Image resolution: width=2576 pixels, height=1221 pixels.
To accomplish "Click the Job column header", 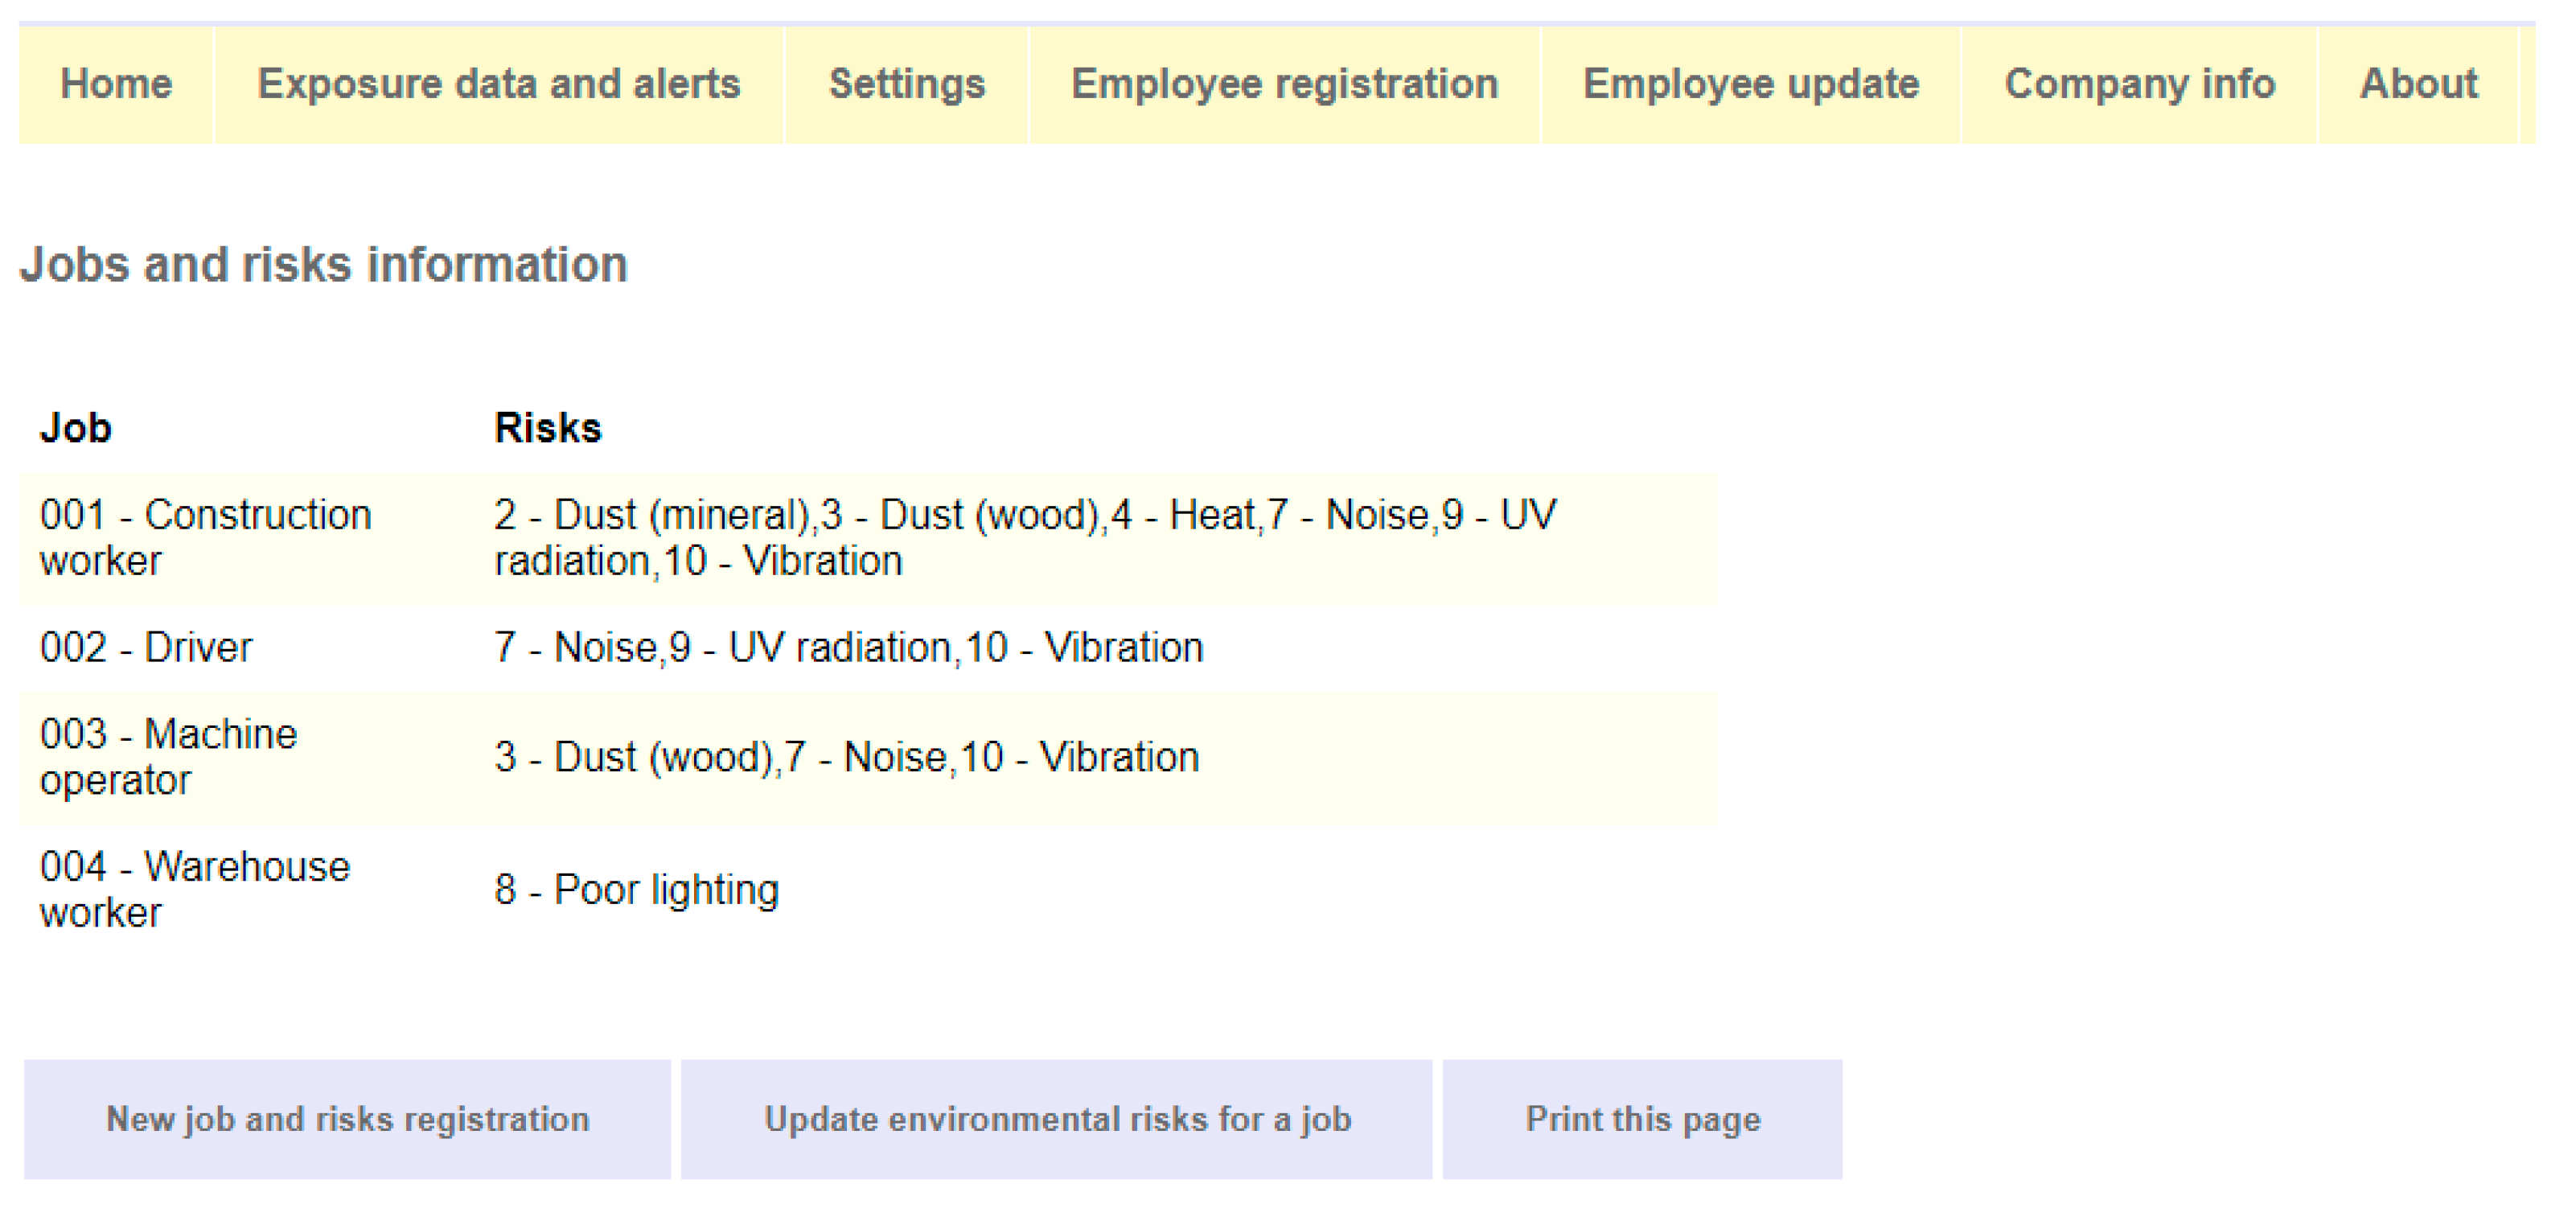I will (76, 428).
